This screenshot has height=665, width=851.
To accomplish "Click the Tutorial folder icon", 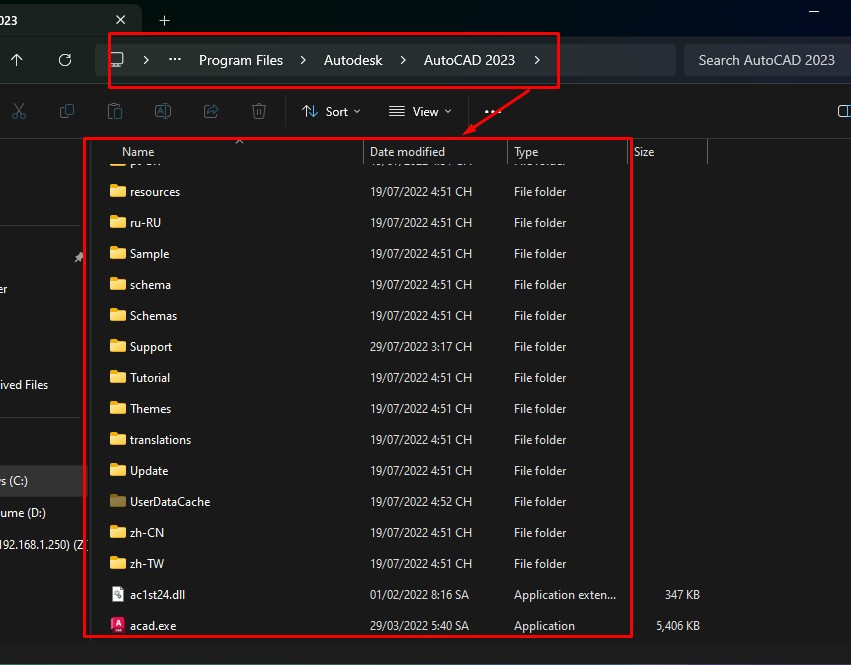I will pos(118,377).
